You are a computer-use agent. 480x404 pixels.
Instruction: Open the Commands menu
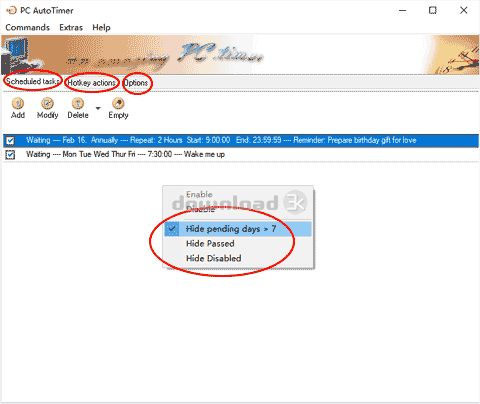(28, 27)
